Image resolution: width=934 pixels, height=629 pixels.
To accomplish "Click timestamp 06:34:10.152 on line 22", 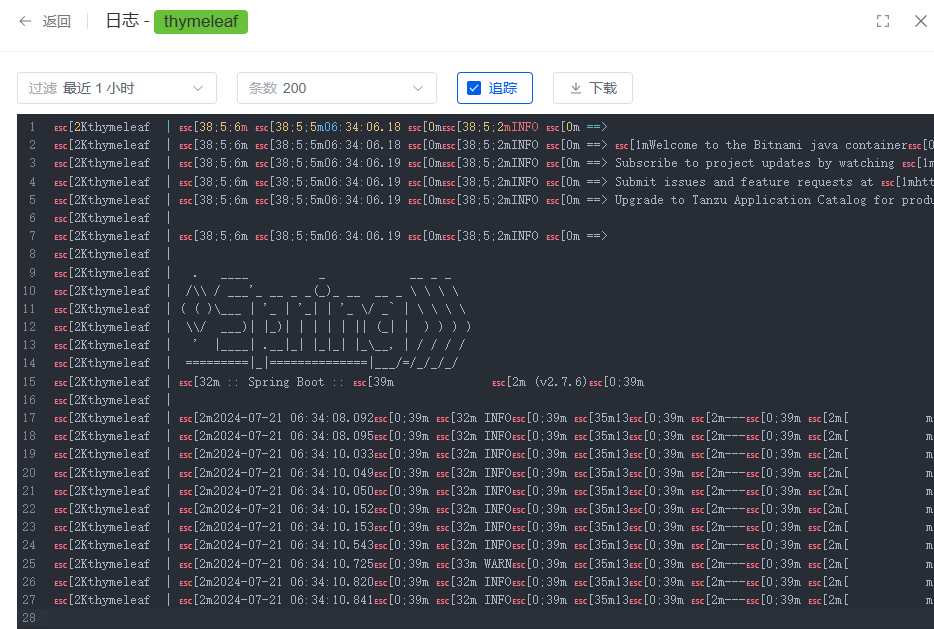I will point(332,508).
